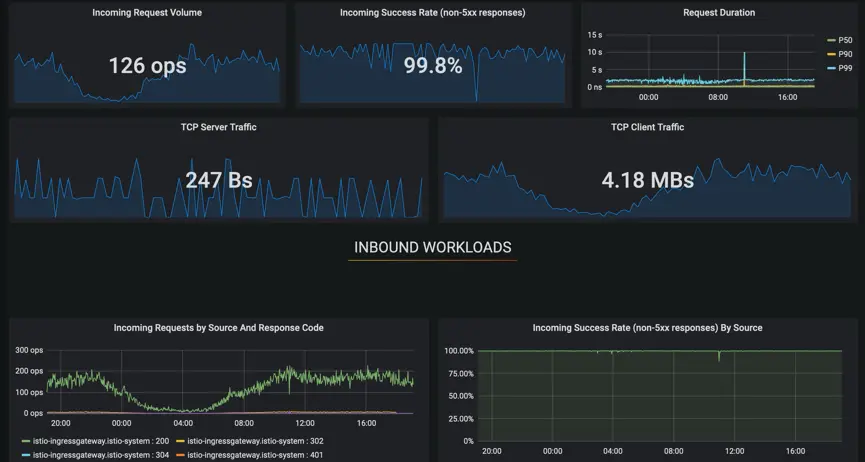Click the 10 s axis label in Request Duration
Screen dimensions: 865x462
click(595, 52)
